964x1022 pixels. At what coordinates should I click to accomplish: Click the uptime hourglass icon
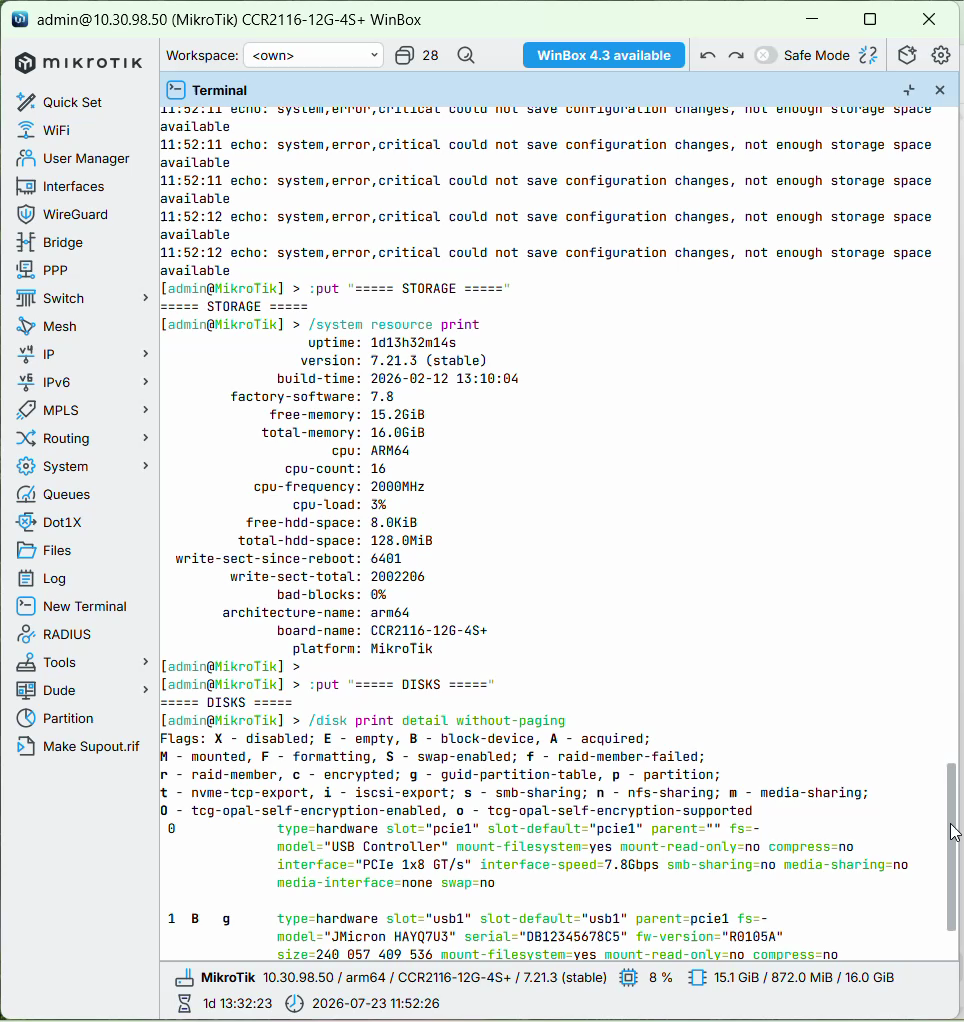click(x=184, y=1003)
